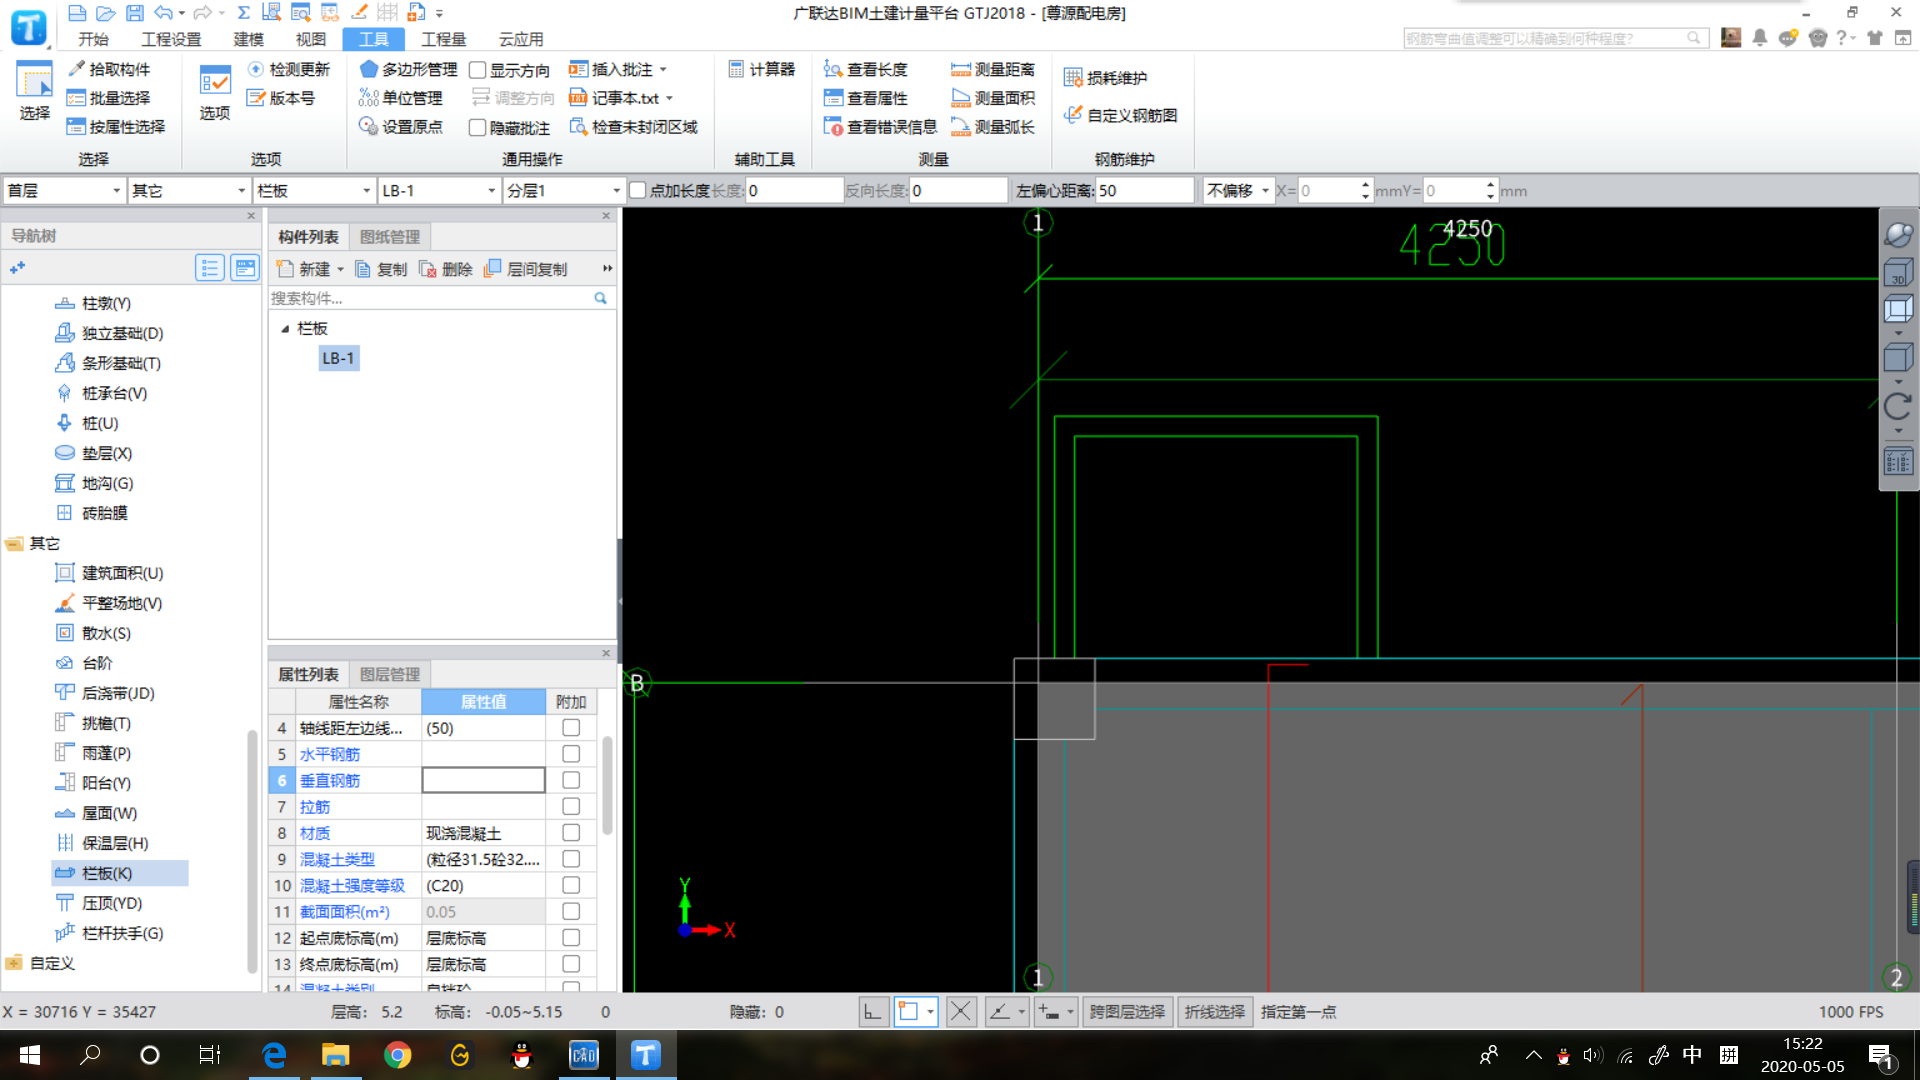Switch nav tree to list view icon
This screenshot has height=1080, width=1920.
tap(209, 267)
